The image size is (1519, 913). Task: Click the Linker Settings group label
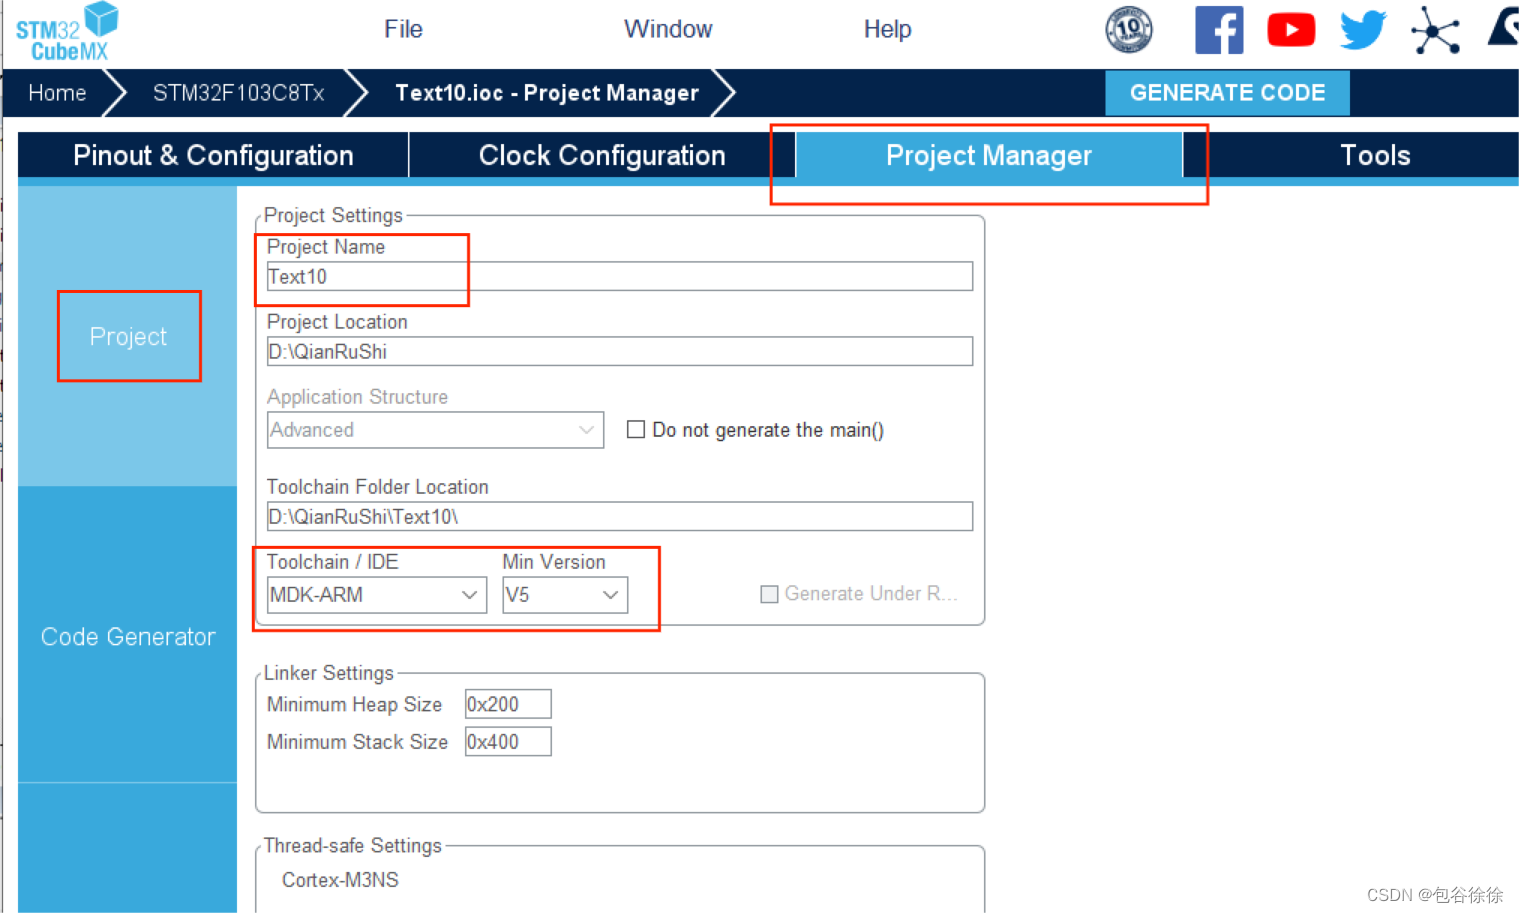[x=329, y=673]
